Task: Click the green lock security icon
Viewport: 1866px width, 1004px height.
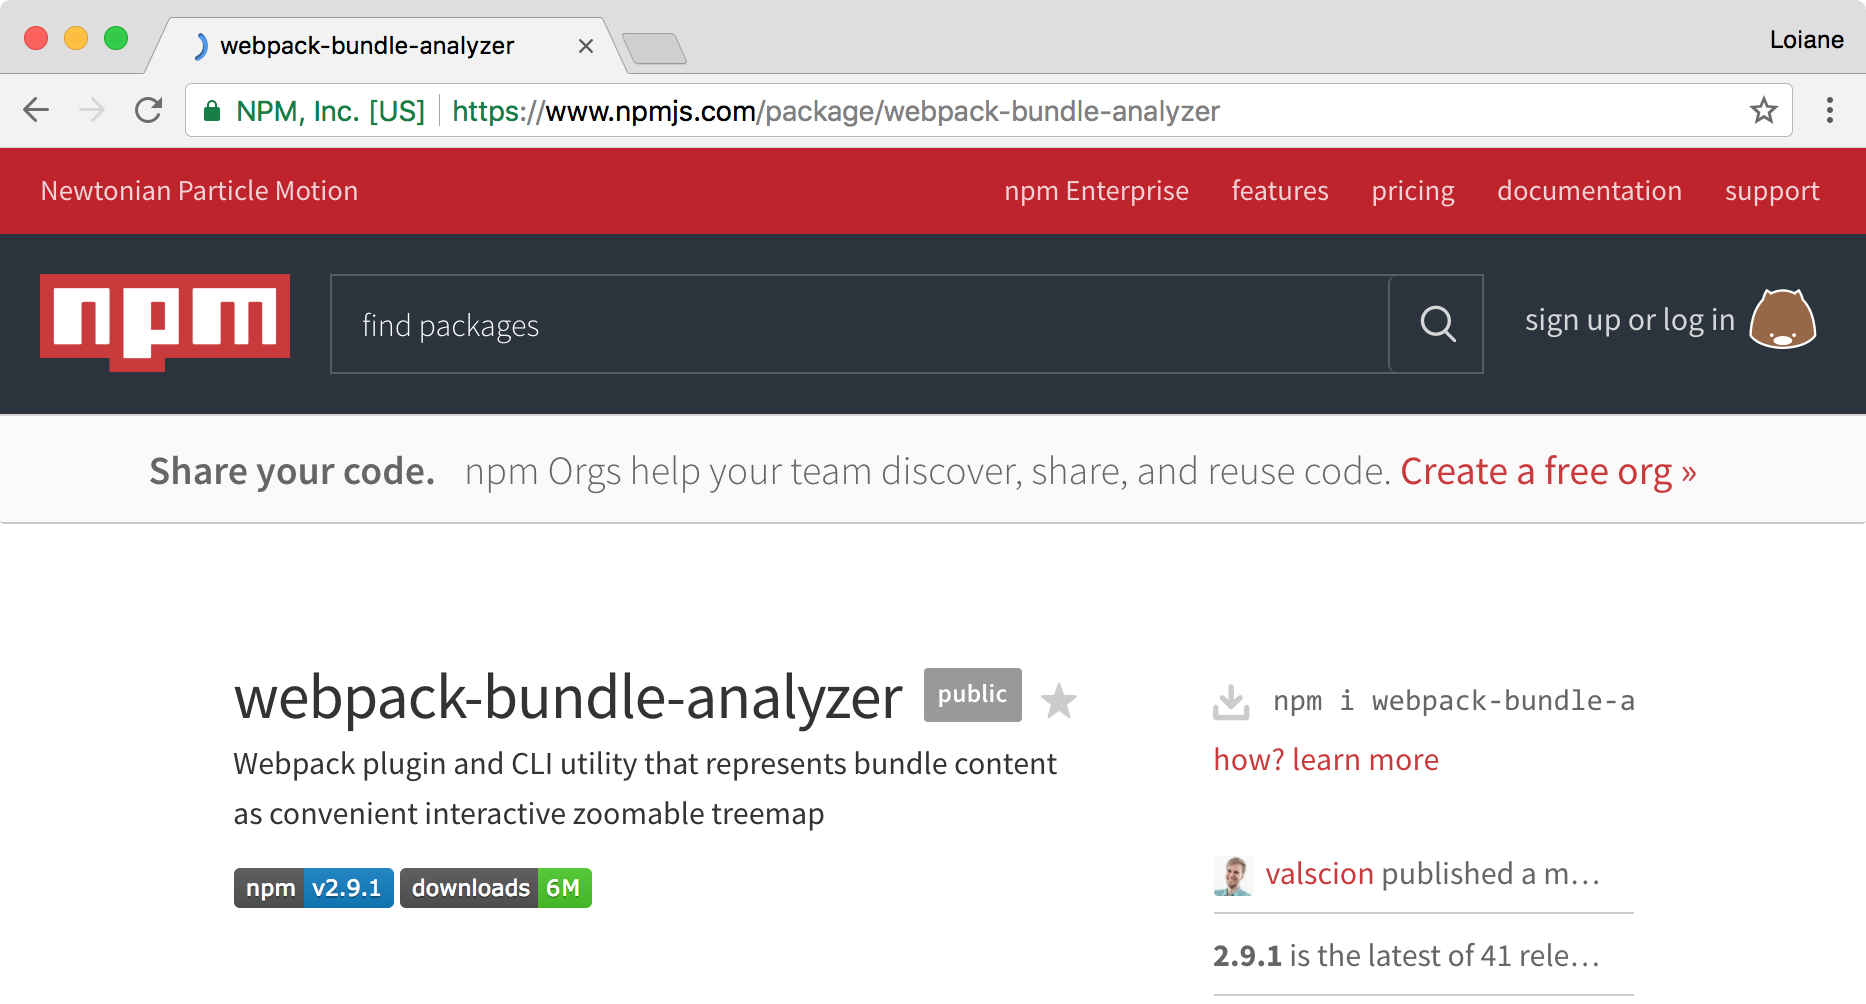Action: (x=211, y=111)
